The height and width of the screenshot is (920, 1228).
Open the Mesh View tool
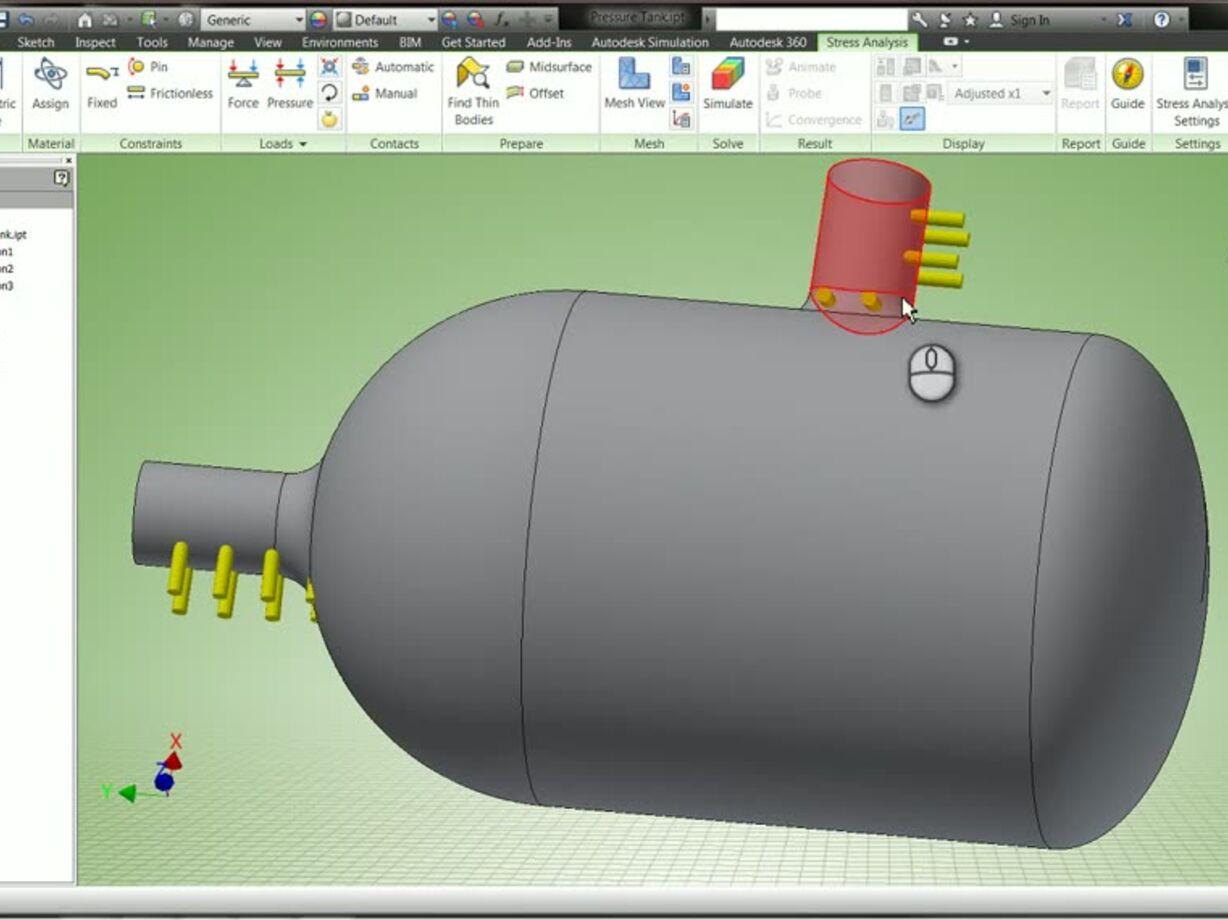[633, 86]
